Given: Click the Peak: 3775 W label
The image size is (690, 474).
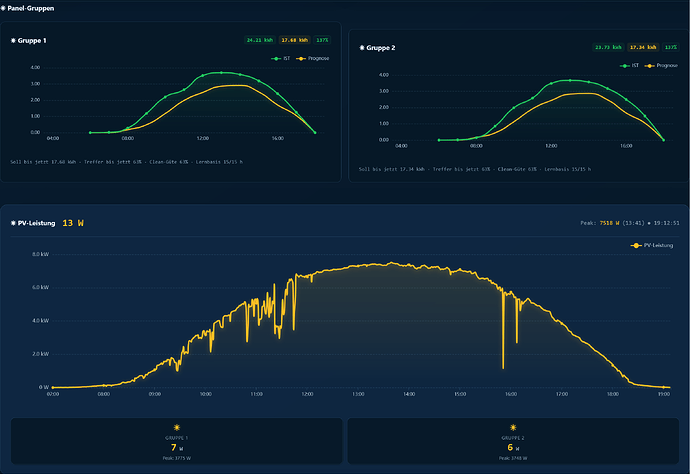Looking at the screenshot, I should 177,458.
